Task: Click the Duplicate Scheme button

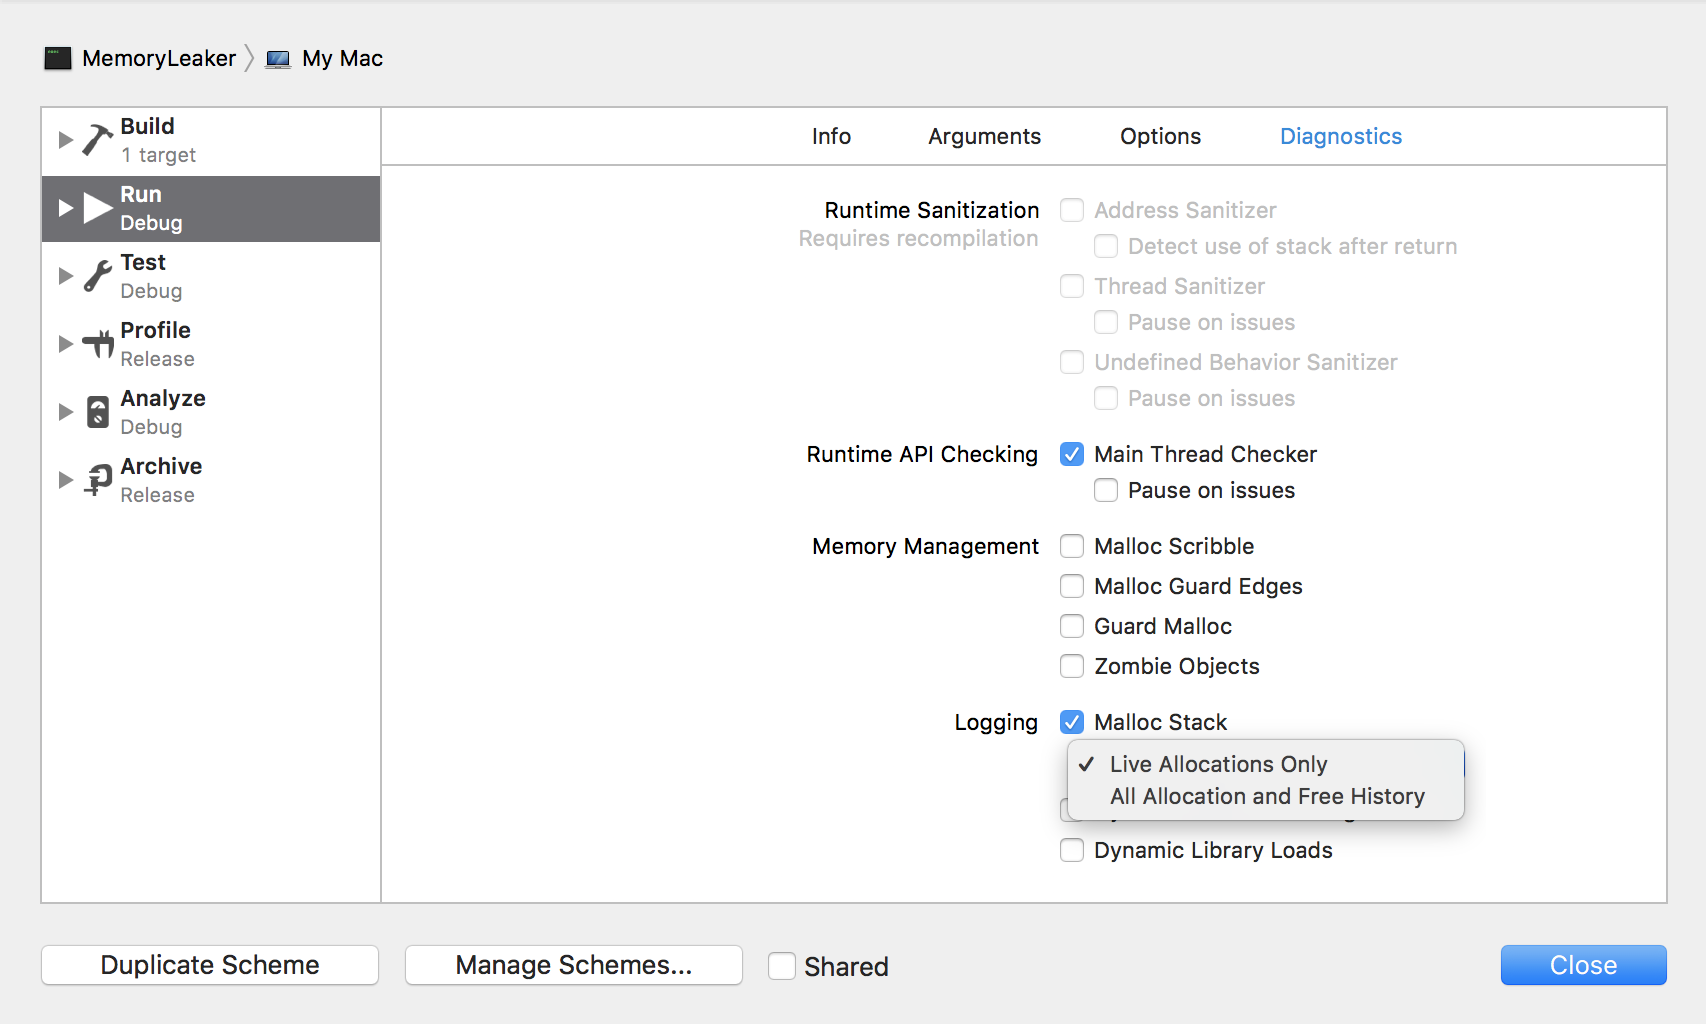Action: click(x=209, y=965)
